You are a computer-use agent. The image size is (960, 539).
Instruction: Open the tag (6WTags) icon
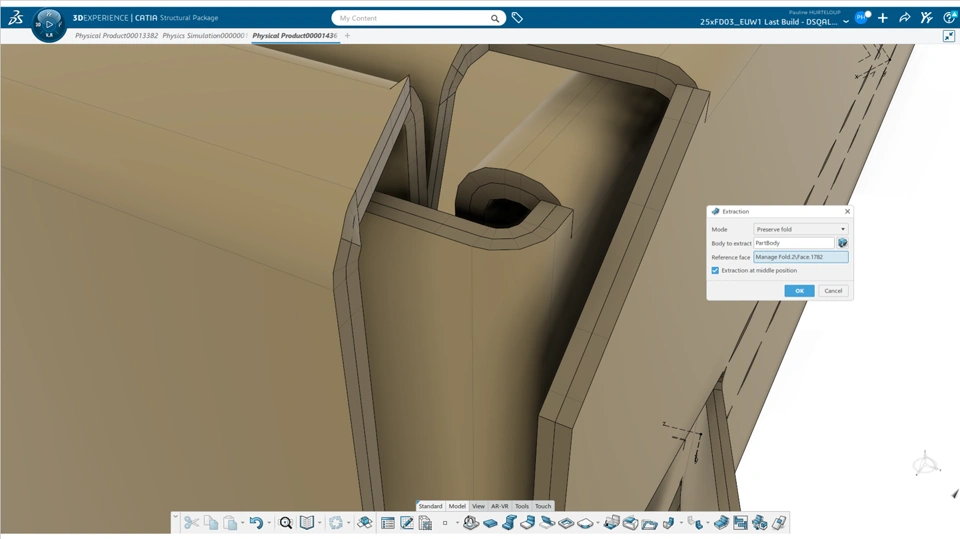517,18
